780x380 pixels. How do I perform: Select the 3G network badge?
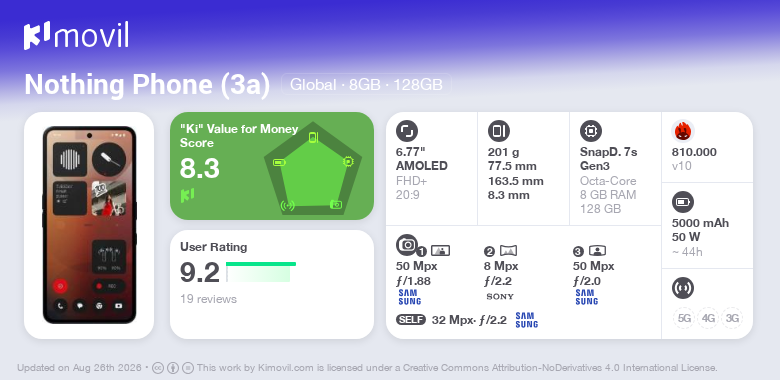tap(732, 318)
